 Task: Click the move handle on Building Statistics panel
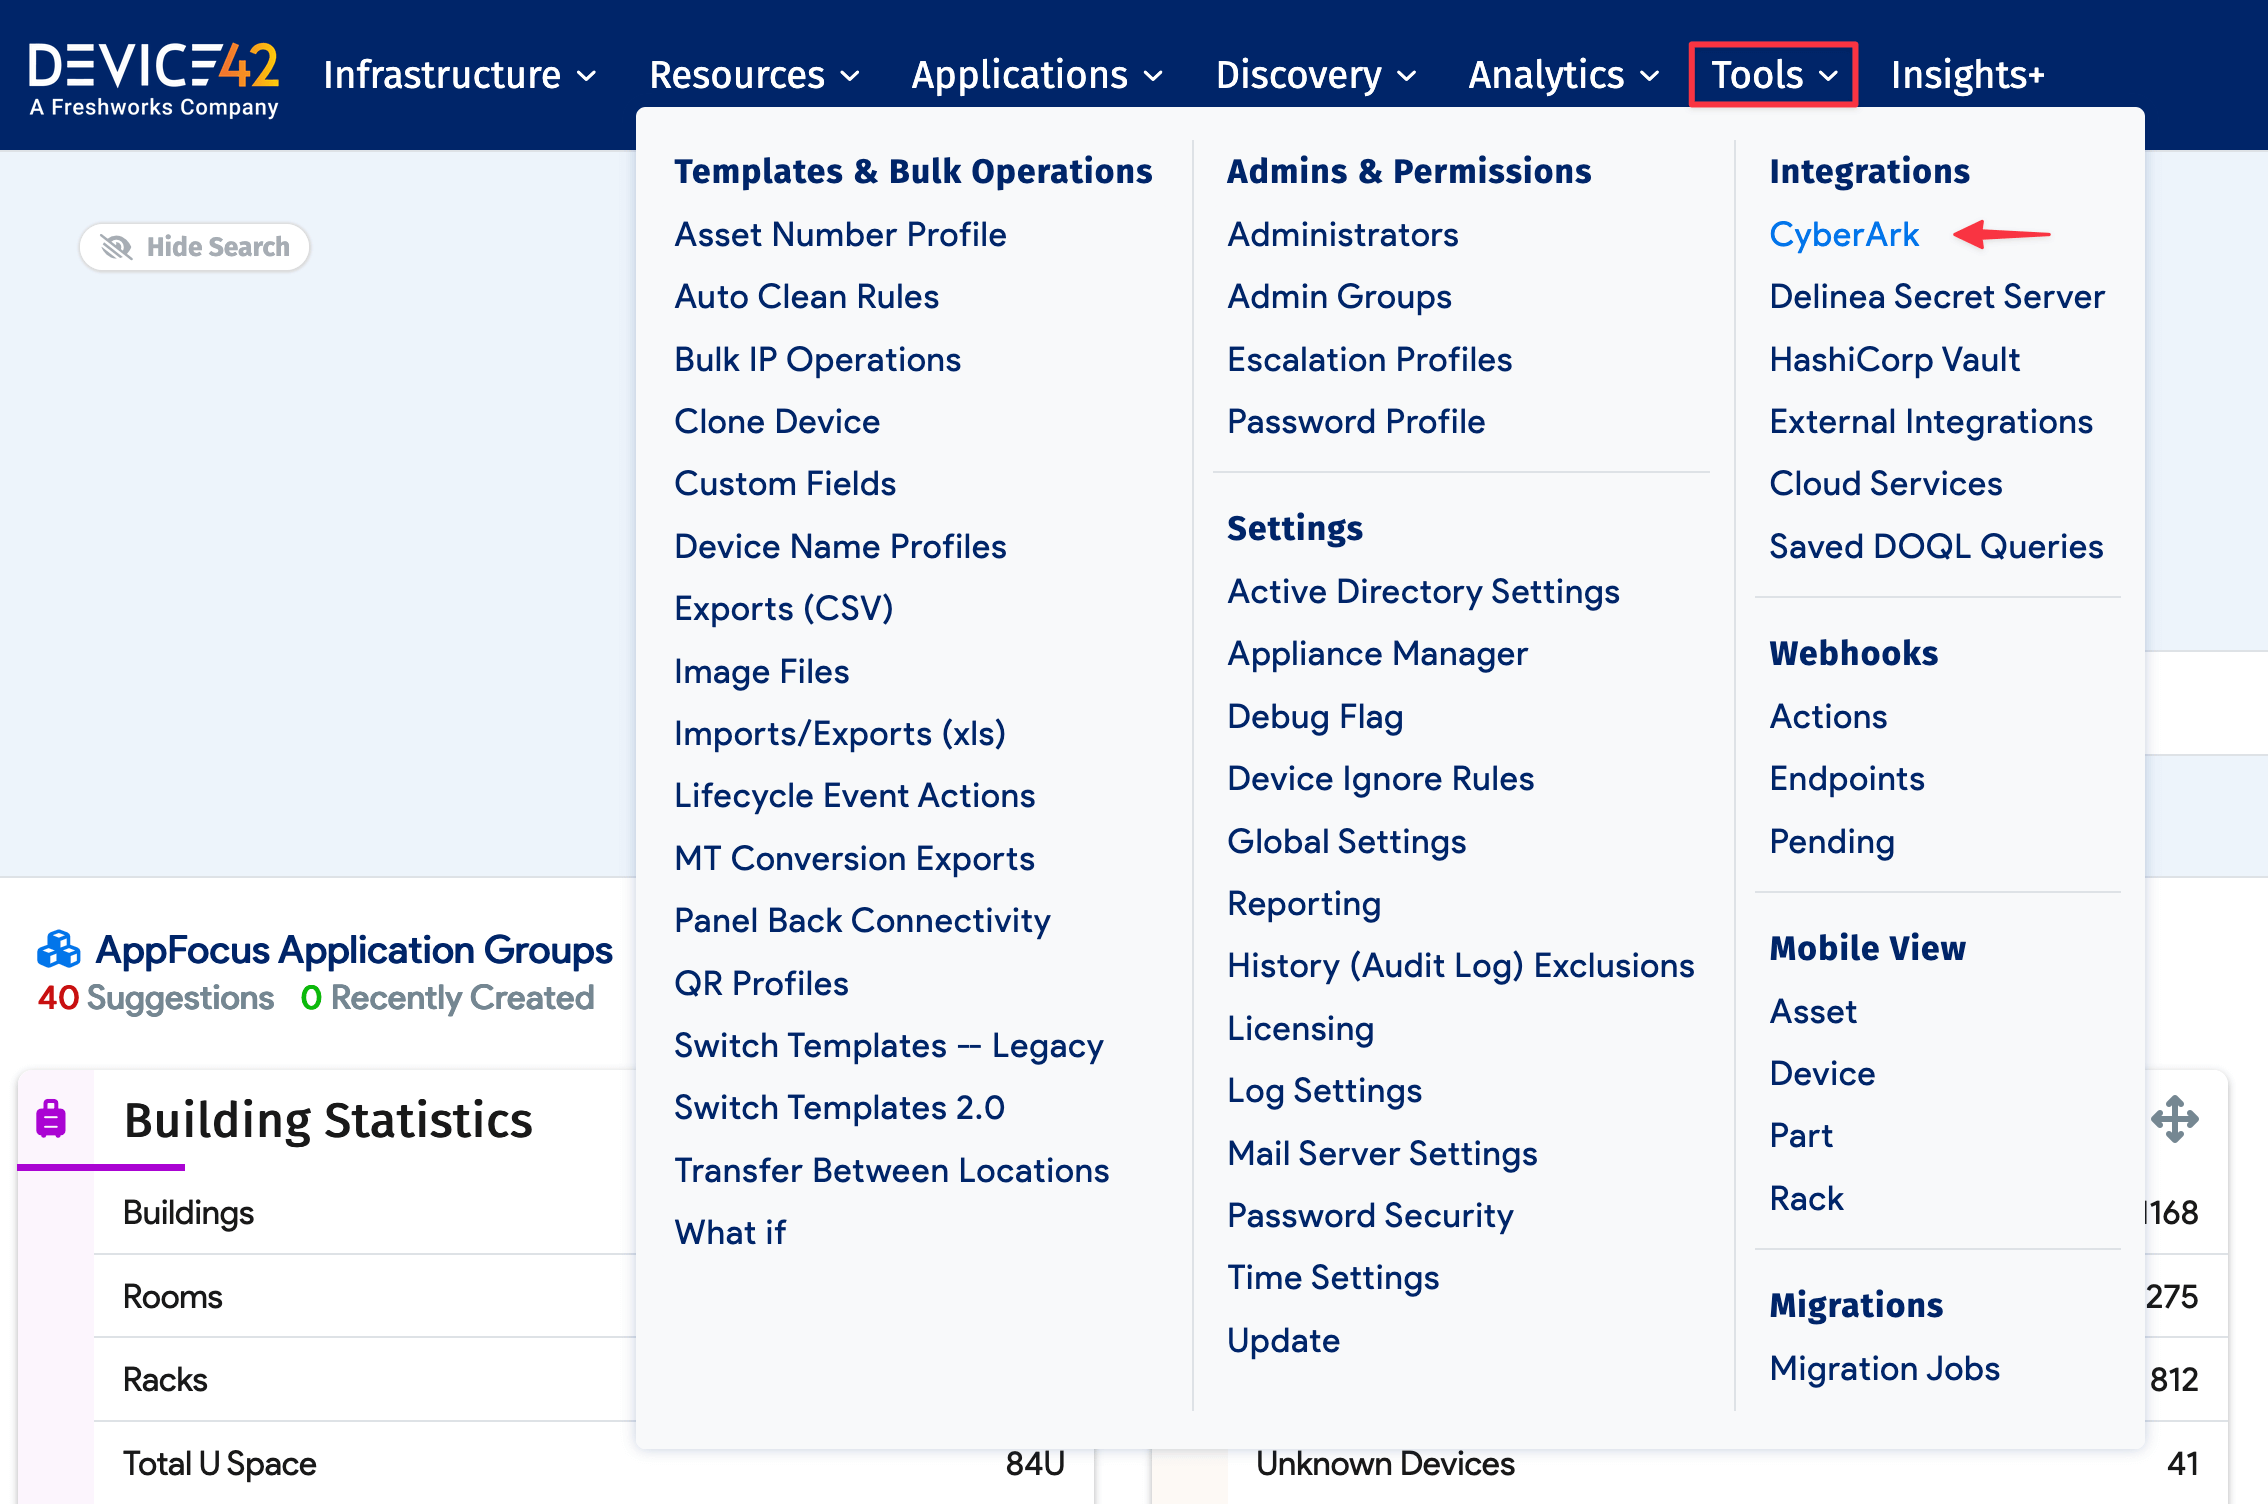coord(2178,1120)
